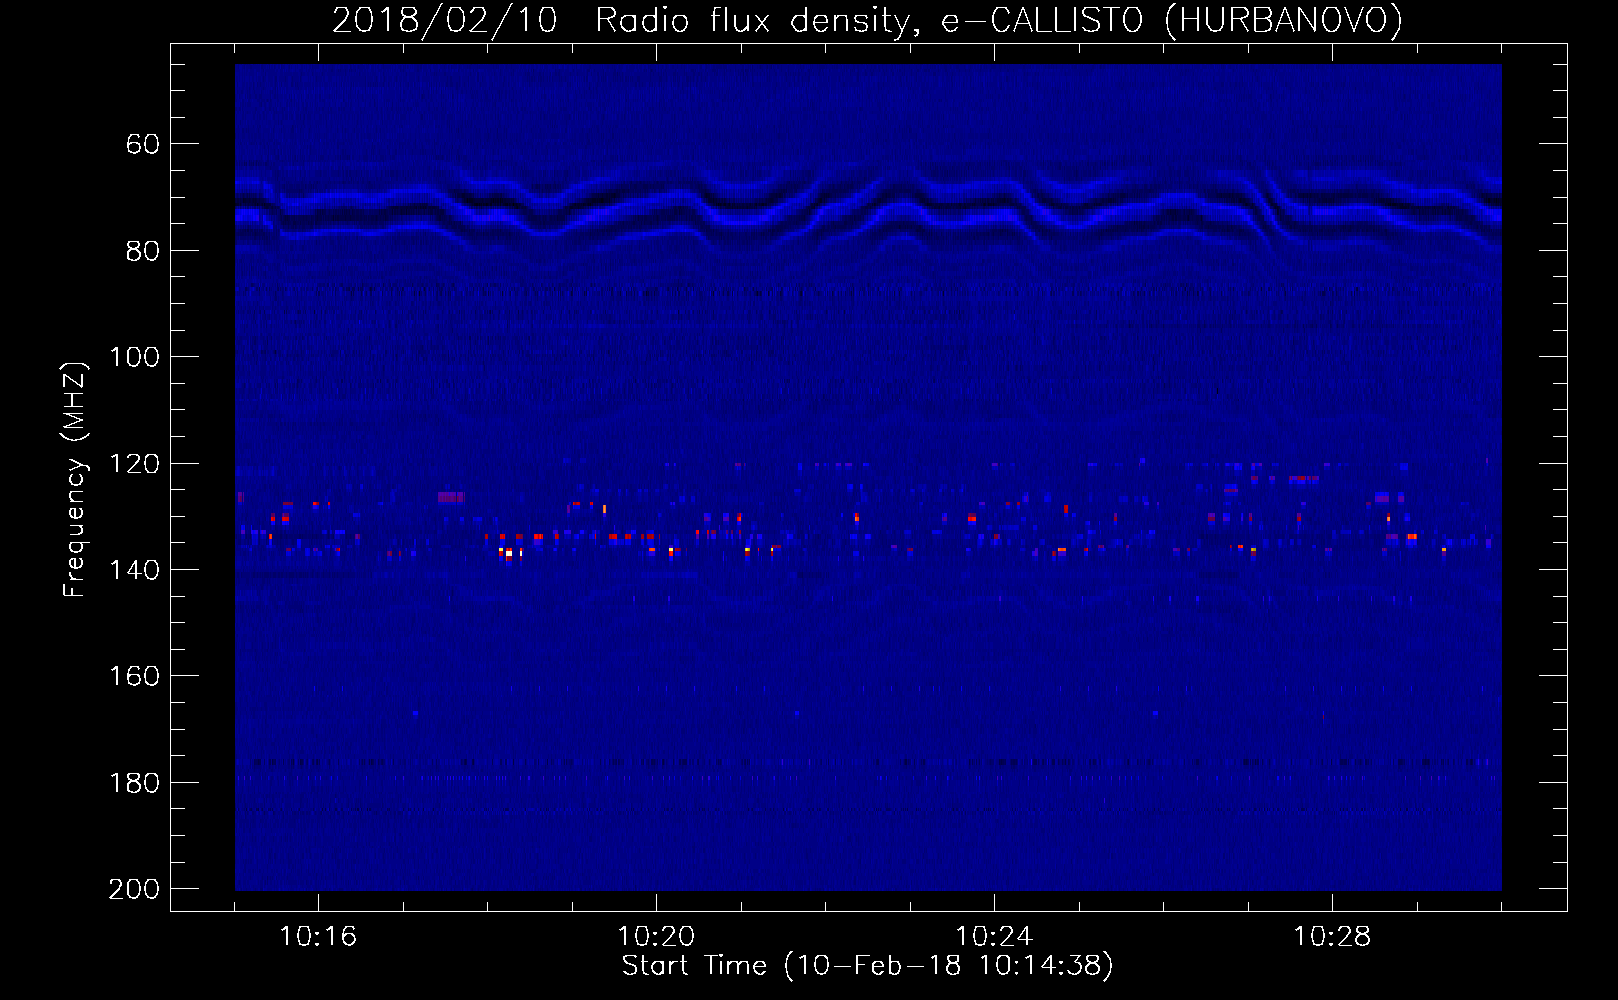Click the plot title mentioning e-CALLISTO (HURBANOVO)
The image size is (1618, 1000).
point(867,21)
